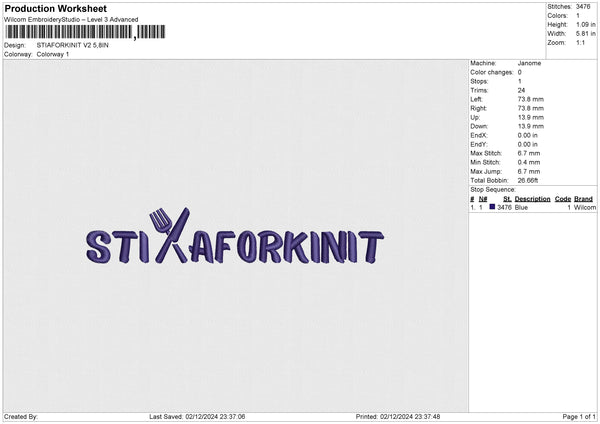The image size is (600, 424).
Task: Click the Machine value Janome
Action: [529, 63]
